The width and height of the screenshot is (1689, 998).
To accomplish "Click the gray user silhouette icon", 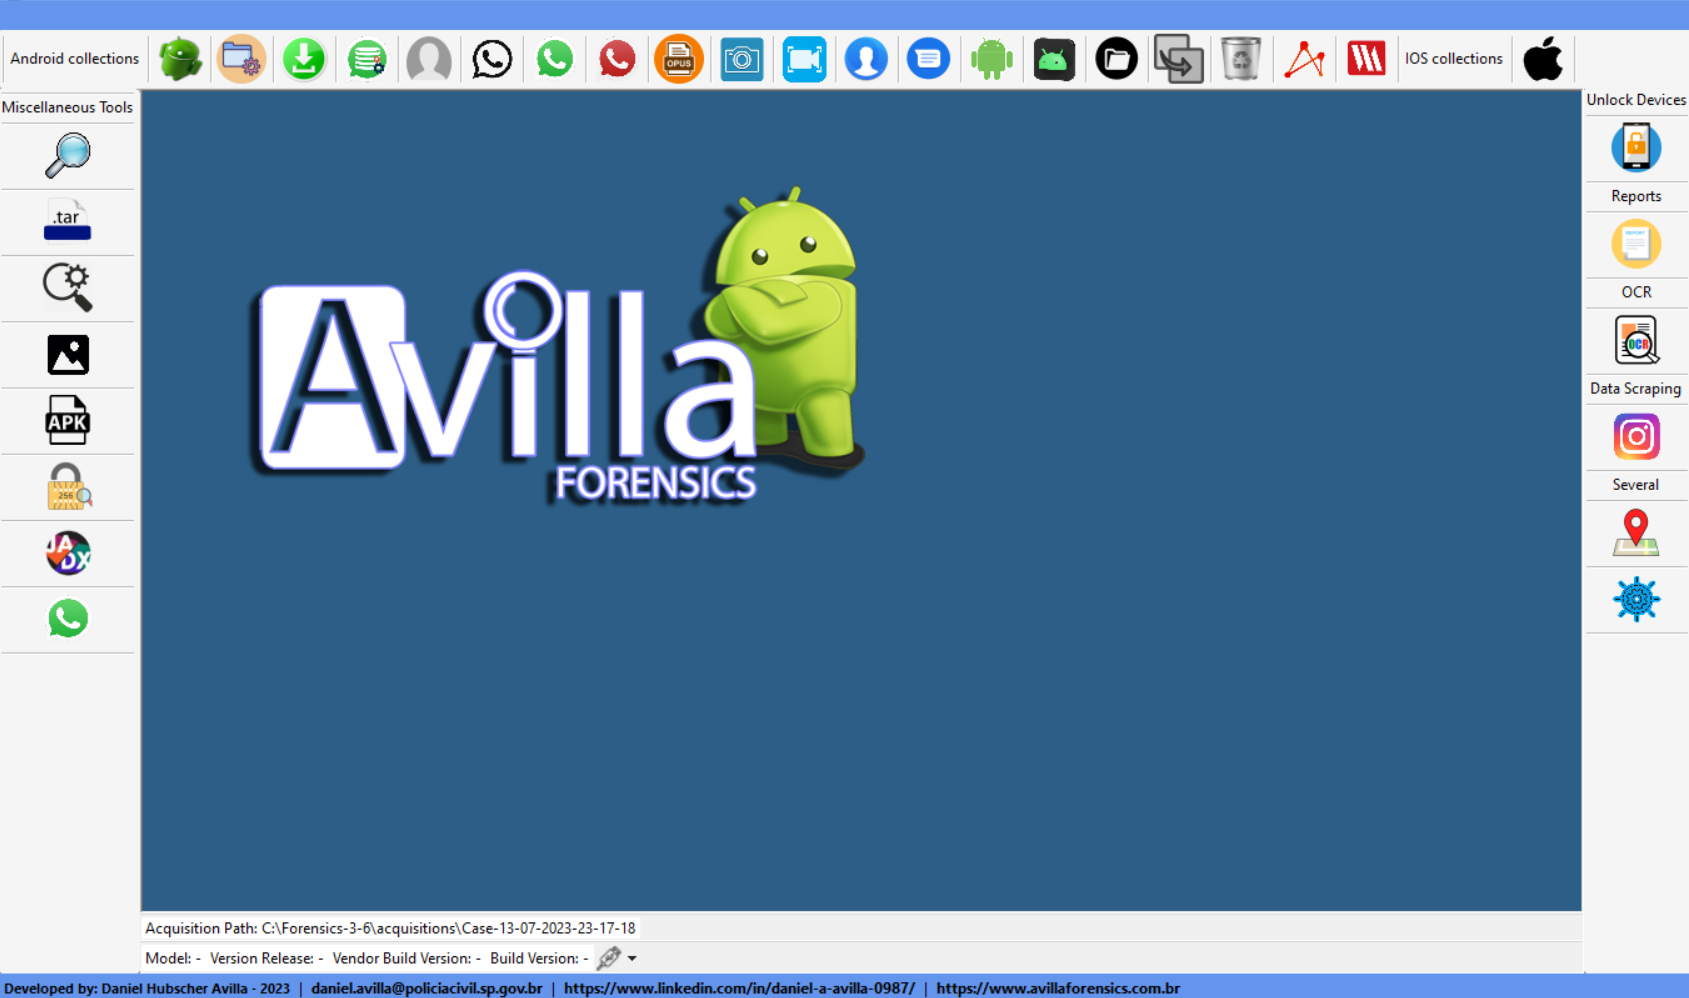I will [x=429, y=59].
